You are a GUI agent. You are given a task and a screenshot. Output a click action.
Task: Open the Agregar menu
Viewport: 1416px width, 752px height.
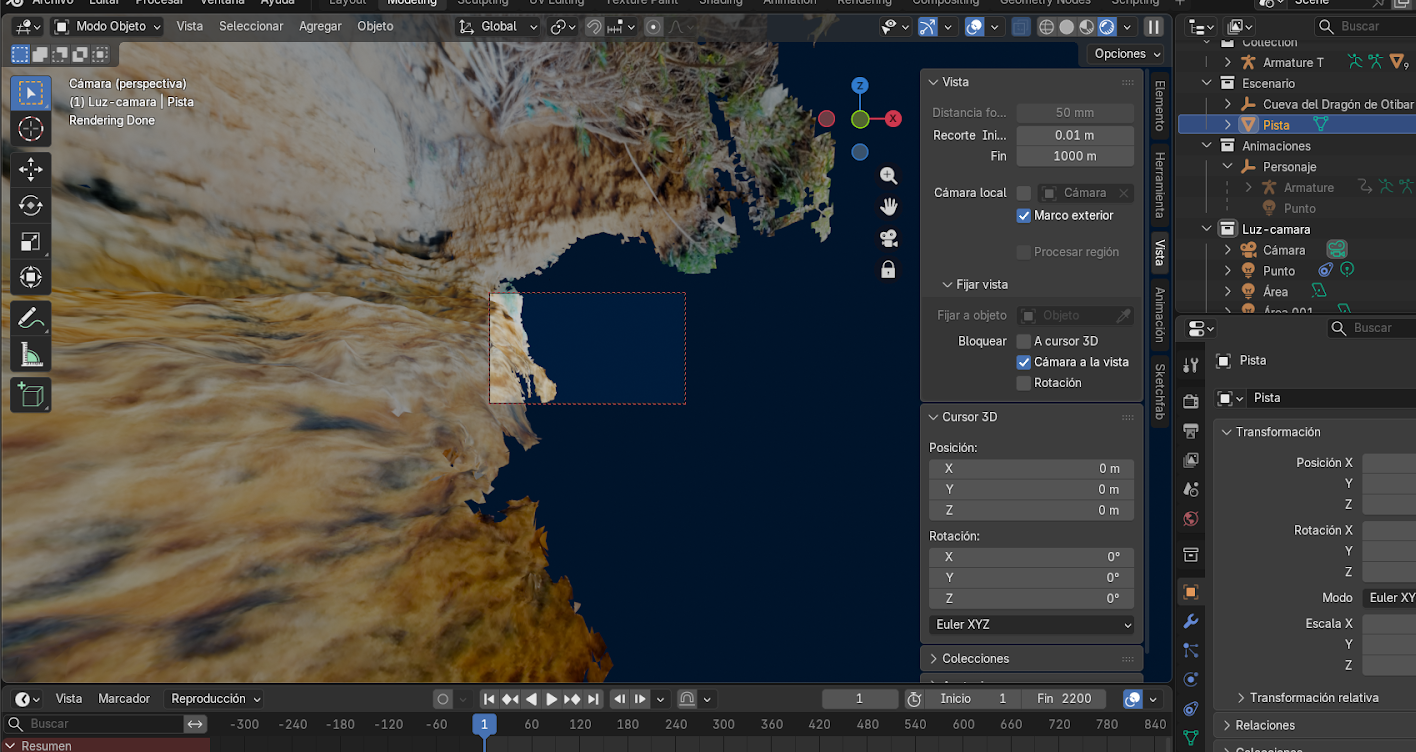tap(320, 26)
